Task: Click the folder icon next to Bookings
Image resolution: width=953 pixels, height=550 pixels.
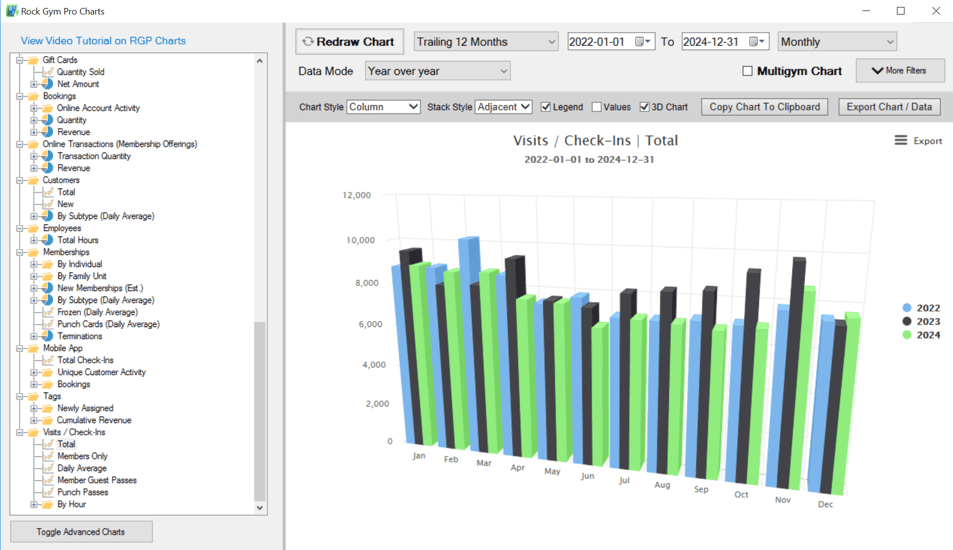Action: (33, 96)
